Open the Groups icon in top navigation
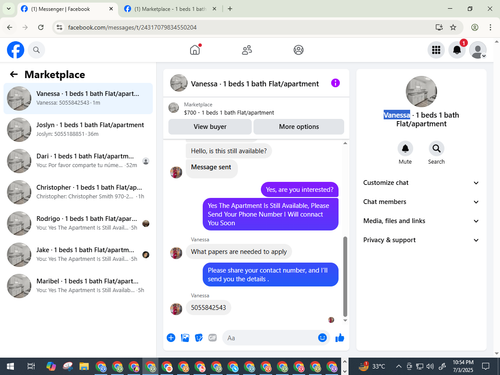Viewport: 500px width, 375px height. 298,50
